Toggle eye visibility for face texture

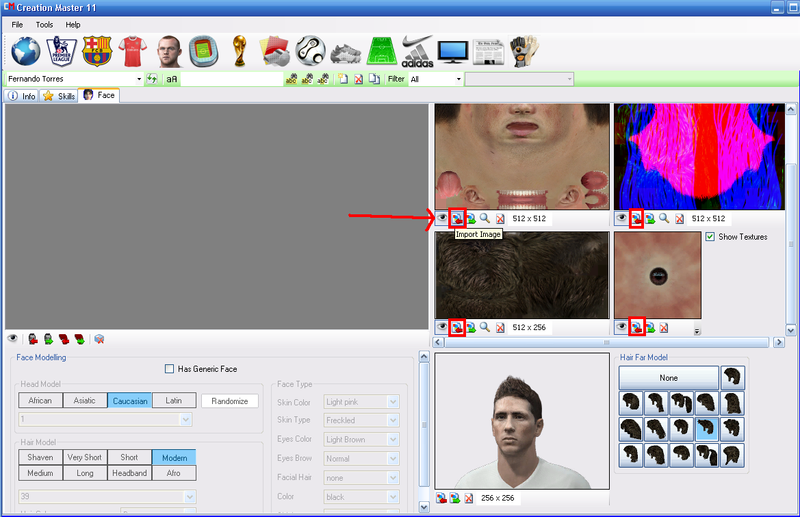tap(441, 217)
